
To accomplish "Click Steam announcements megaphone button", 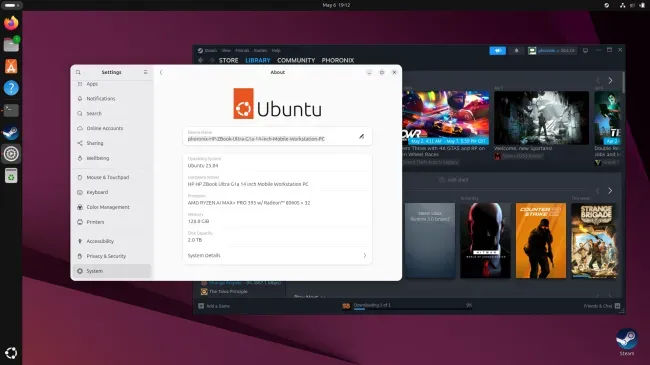I will [497, 51].
